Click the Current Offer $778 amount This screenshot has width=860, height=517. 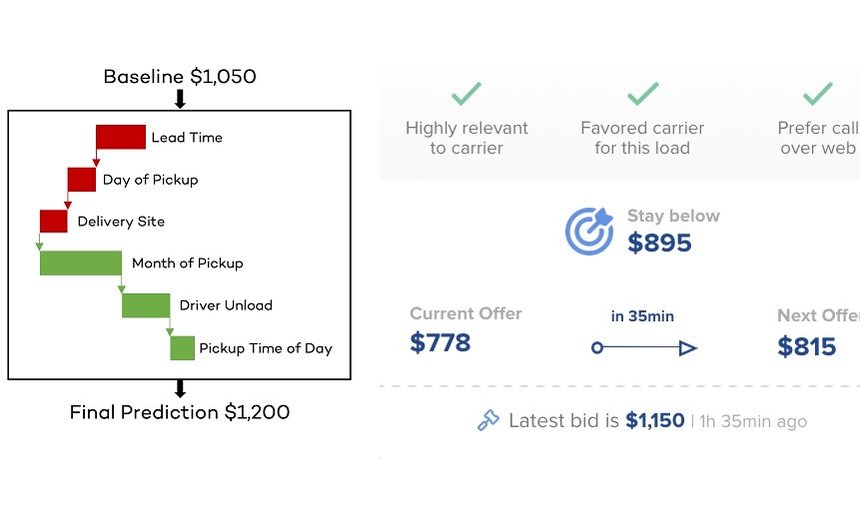click(440, 343)
